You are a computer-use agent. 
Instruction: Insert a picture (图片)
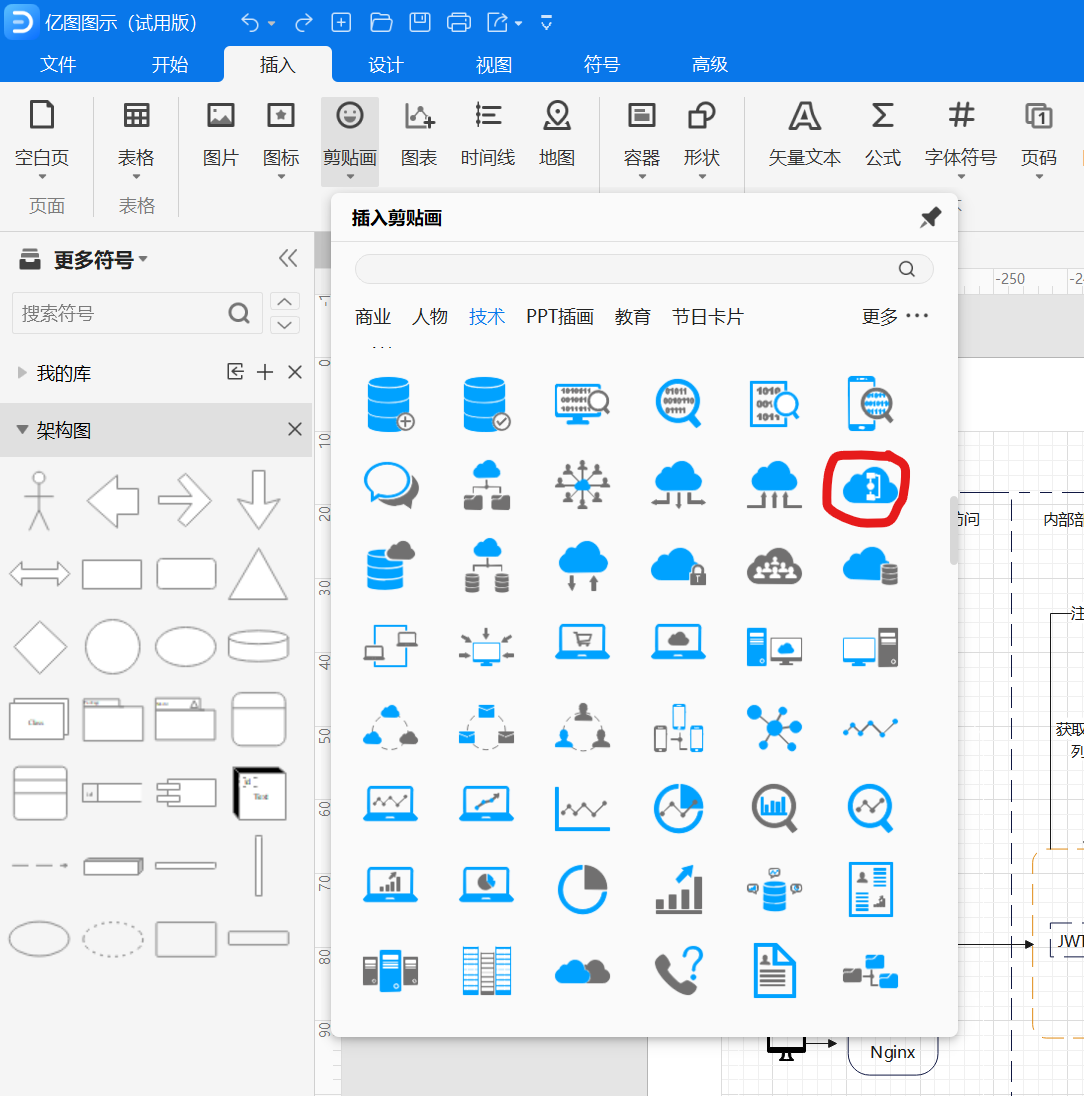tap(220, 134)
